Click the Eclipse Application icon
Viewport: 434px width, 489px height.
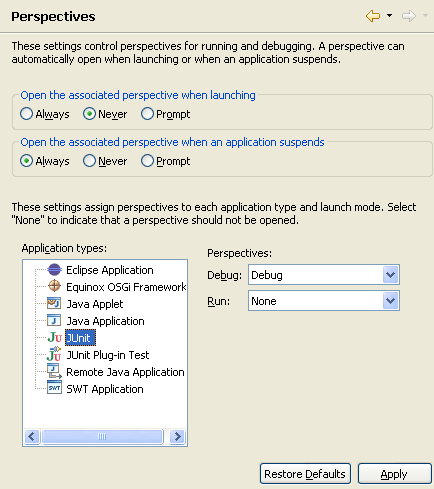pyautogui.click(x=54, y=270)
